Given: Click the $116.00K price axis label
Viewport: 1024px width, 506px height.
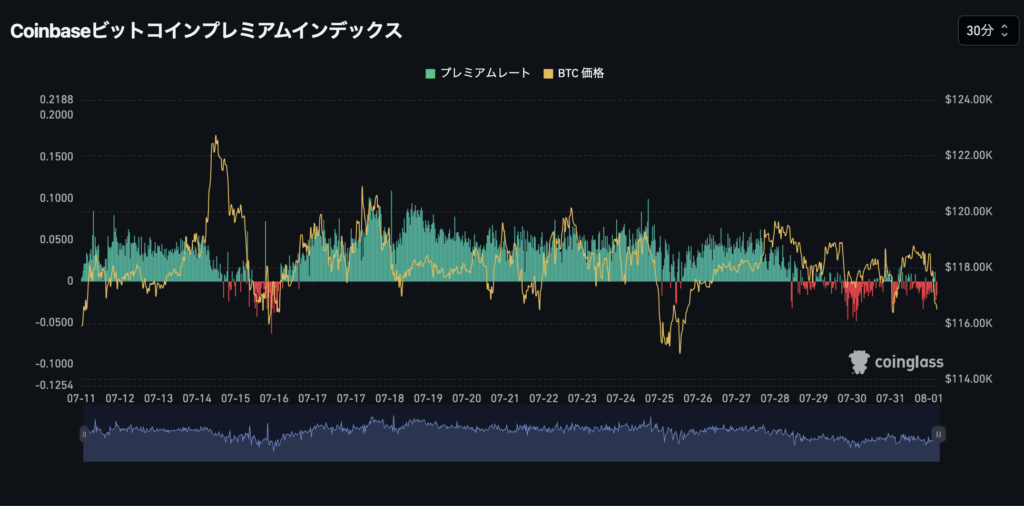Looking at the screenshot, I should (968, 323).
